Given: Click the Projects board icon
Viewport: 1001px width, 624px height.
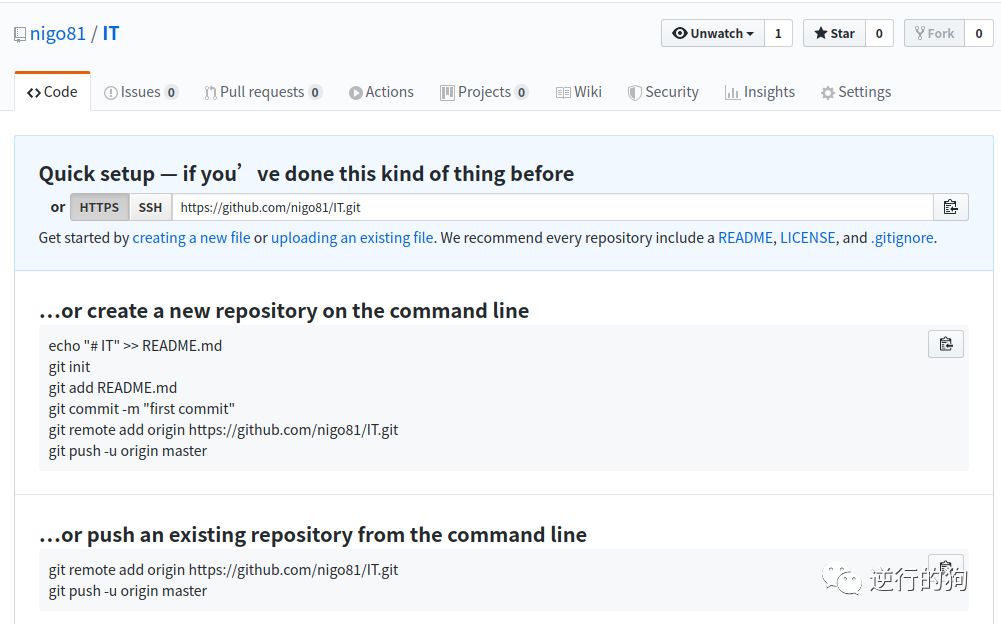Looking at the screenshot, I should (447, 93).
